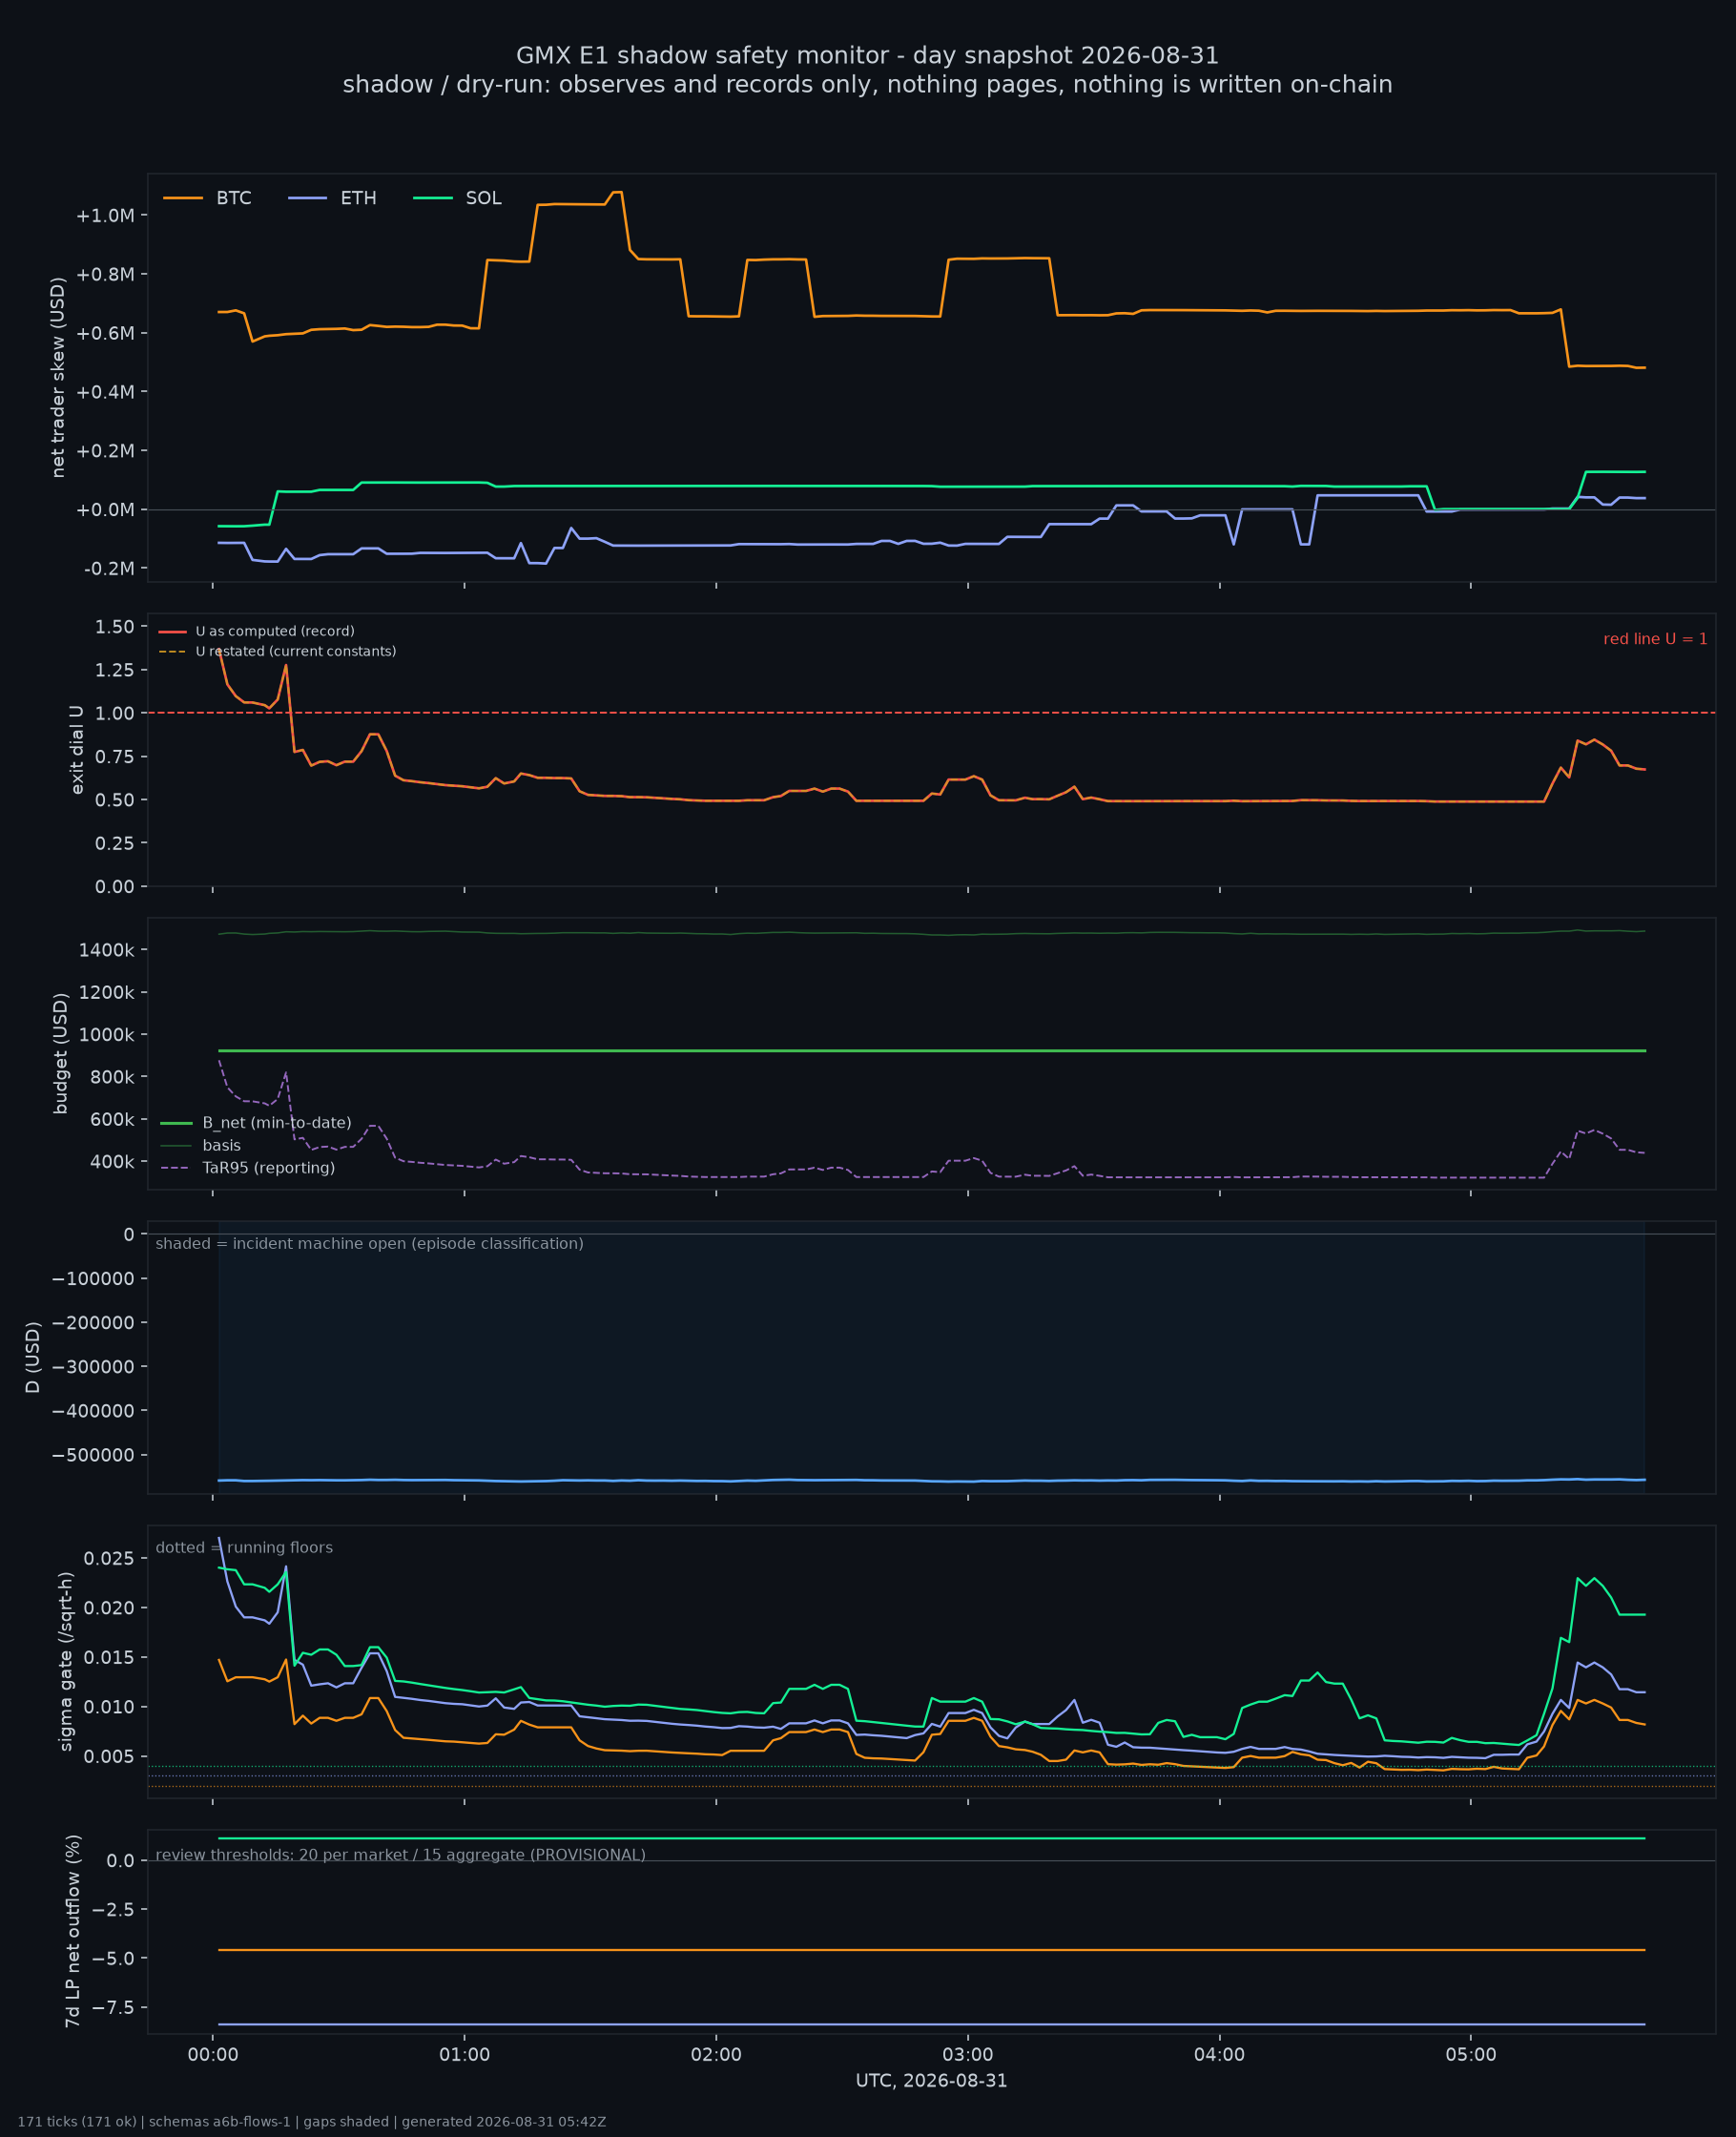The height and width of the screenshot is (2137, 1736).
Task: Click the '−7.5' outflow tick label
Action: [x=114, y=2008]
